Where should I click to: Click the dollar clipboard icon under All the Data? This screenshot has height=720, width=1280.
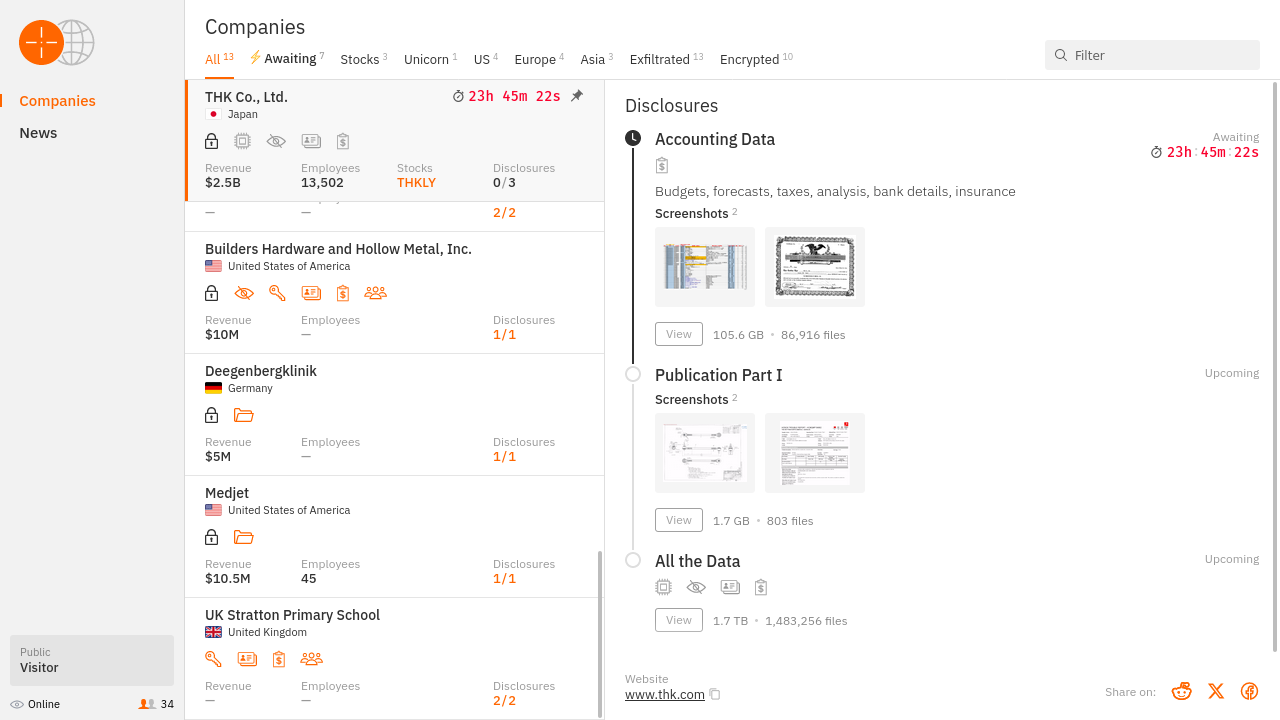click(761, 587)
